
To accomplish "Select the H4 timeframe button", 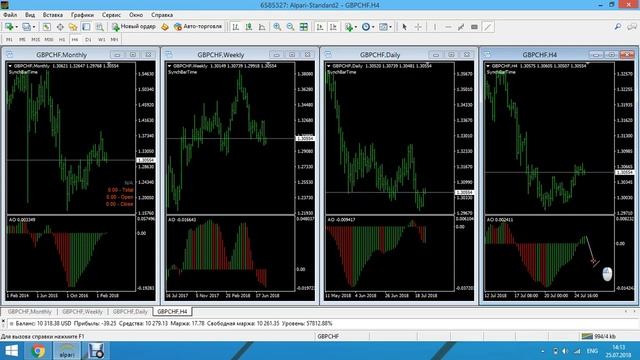I will (x=75, y=40).
